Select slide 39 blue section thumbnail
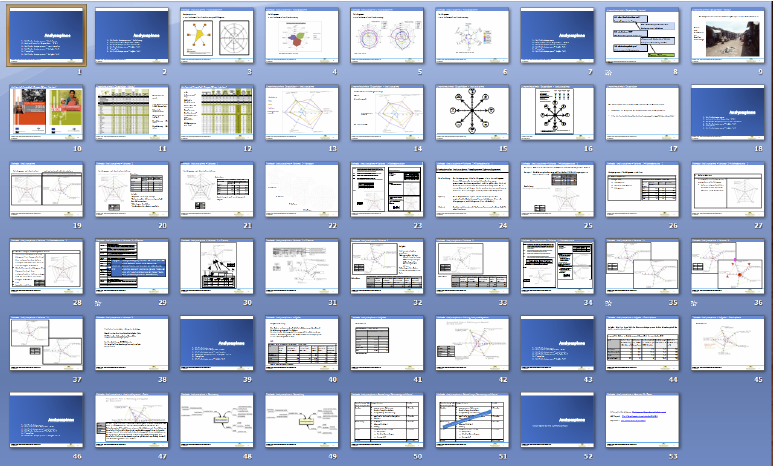 click(217, 344)
